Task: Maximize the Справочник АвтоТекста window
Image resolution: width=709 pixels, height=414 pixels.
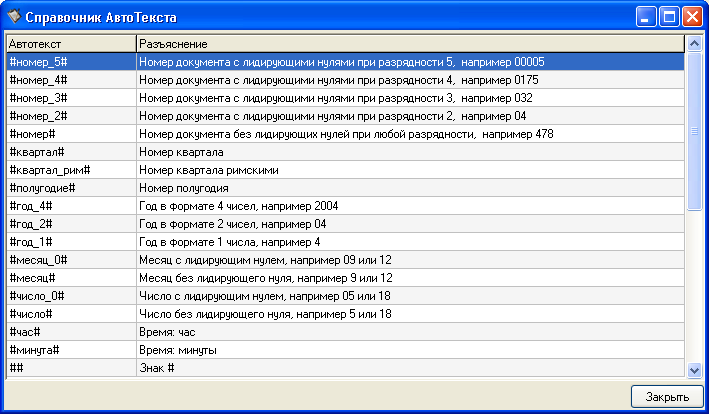Action: (668, 16)
